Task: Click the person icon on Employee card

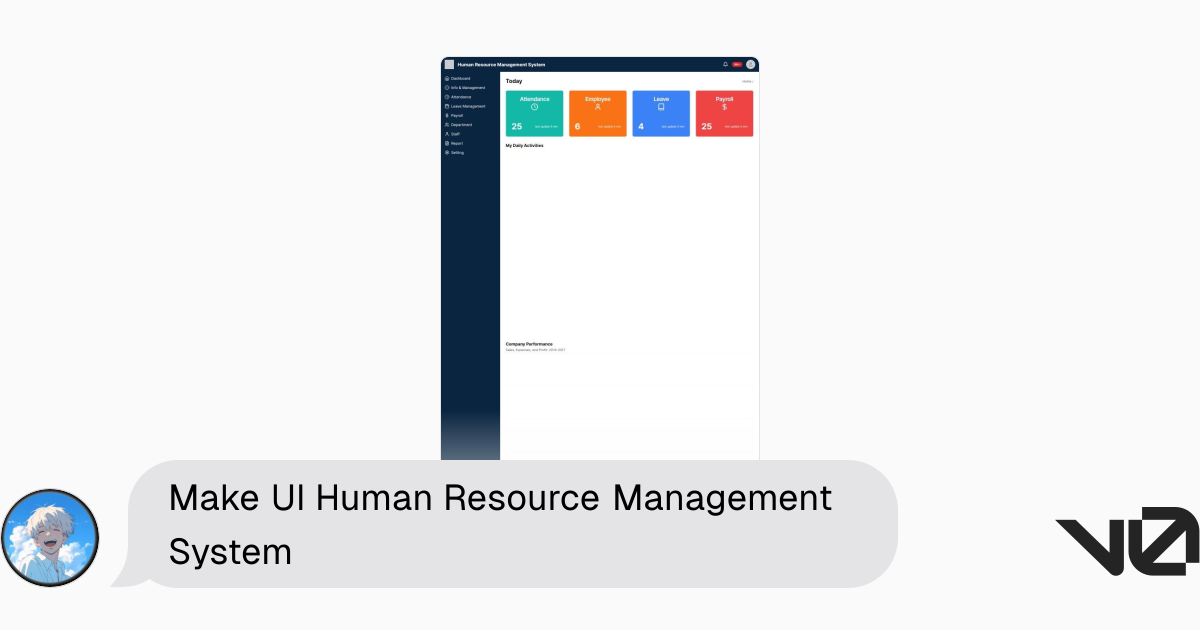Action: pyautogui.click(x=598, y=107)
